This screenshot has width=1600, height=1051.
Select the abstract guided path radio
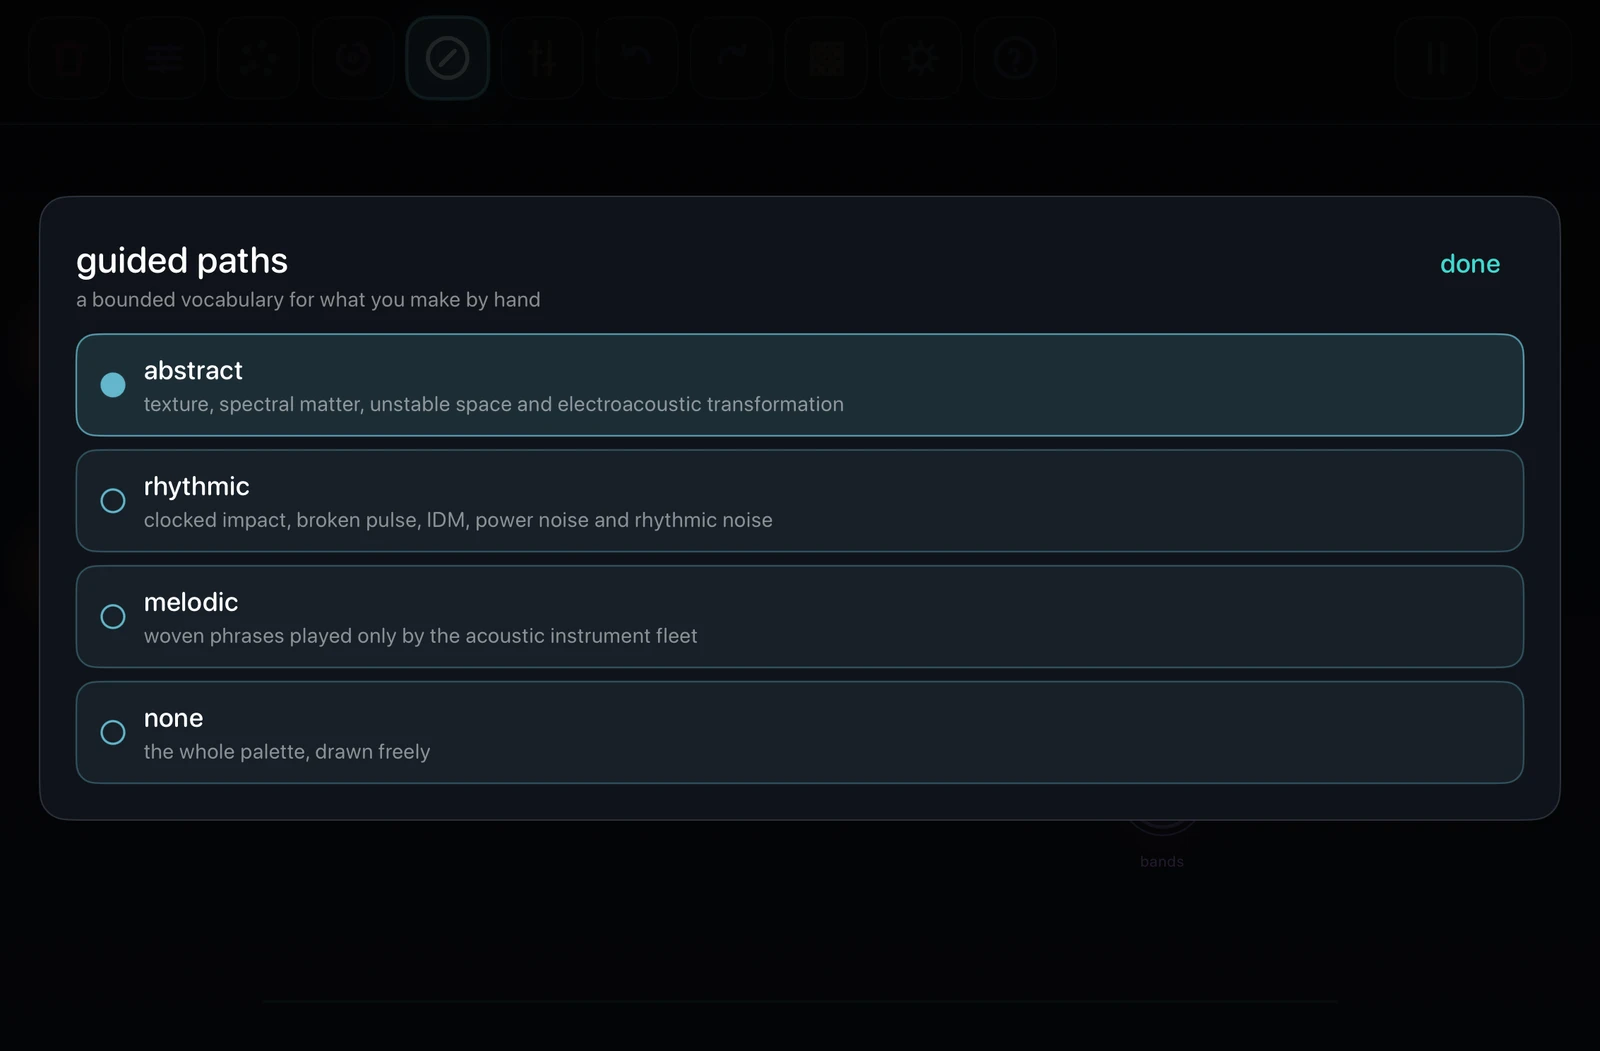pyautogui.click(x=800, y=385)
